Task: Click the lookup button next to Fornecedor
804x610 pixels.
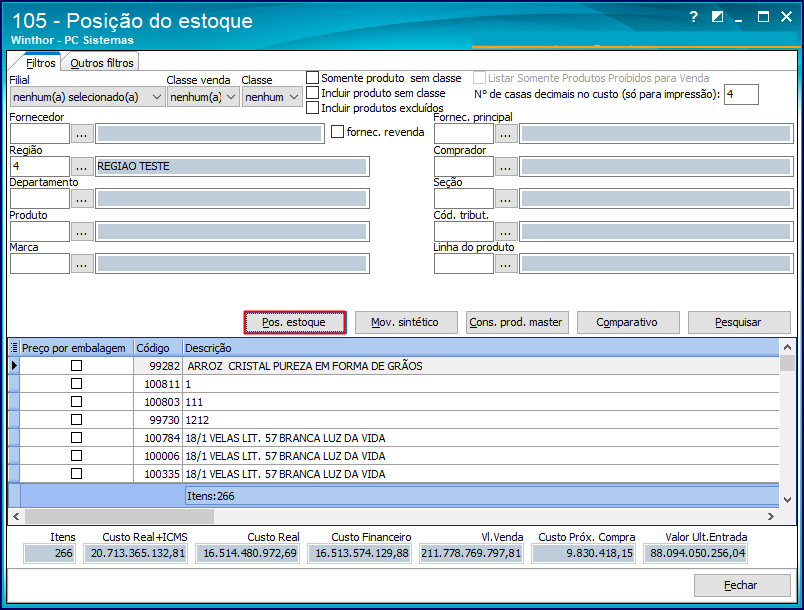Action: [x=82, y=134]
